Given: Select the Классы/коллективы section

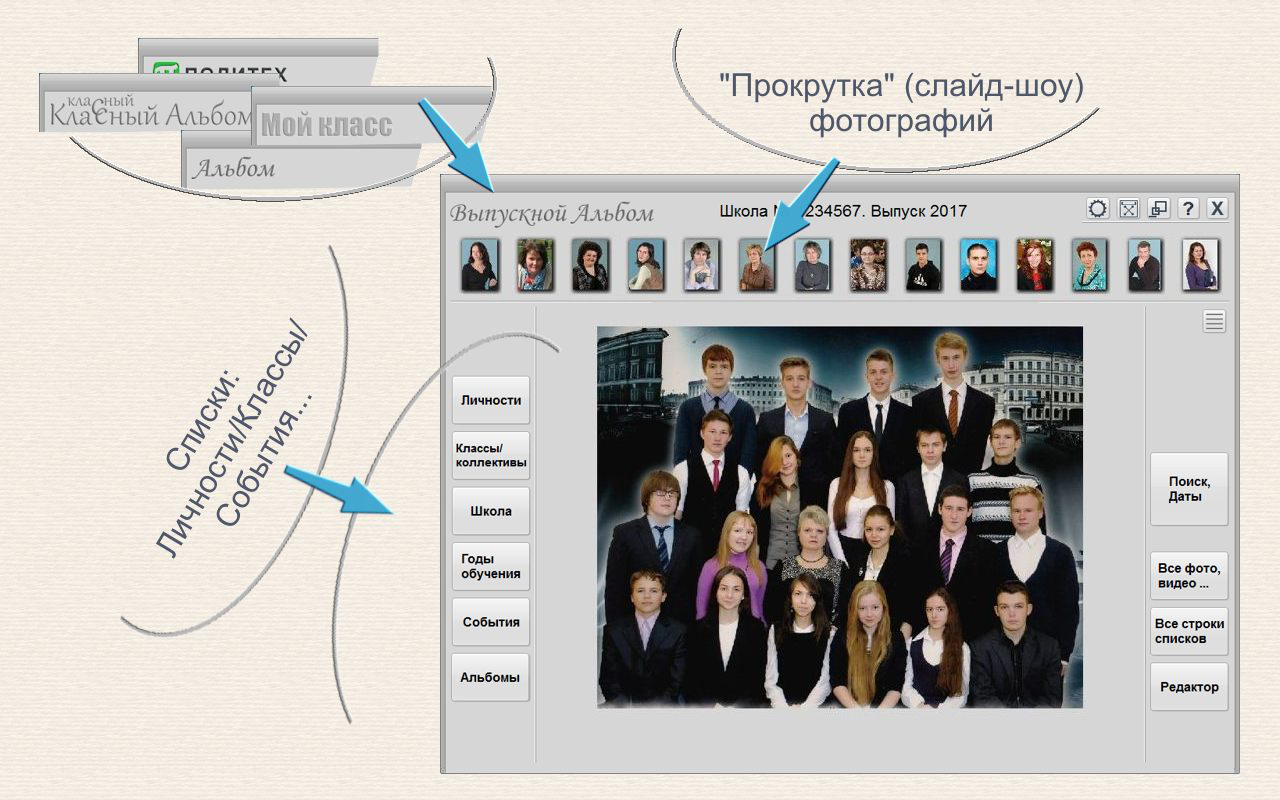Looking at the screenshot, I should (x=490, y=455).
